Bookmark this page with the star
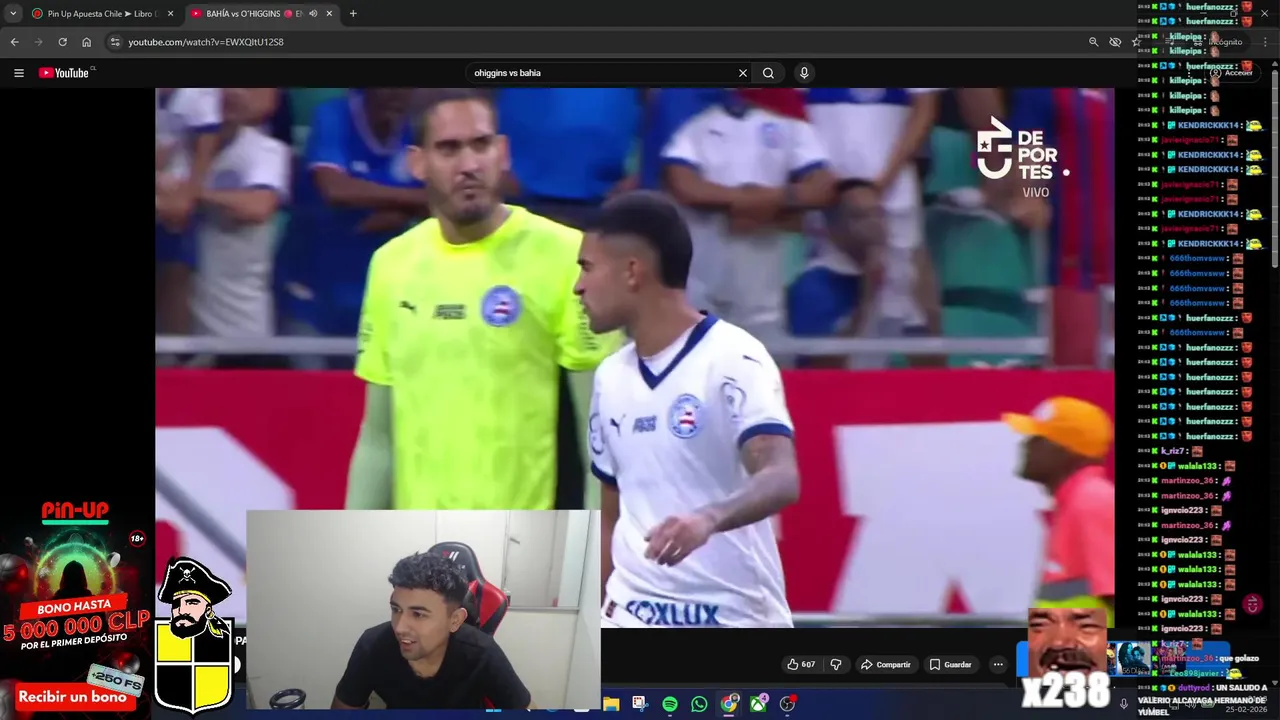The width and height of the screenshot is (1280, 720). coord(1135,42)
